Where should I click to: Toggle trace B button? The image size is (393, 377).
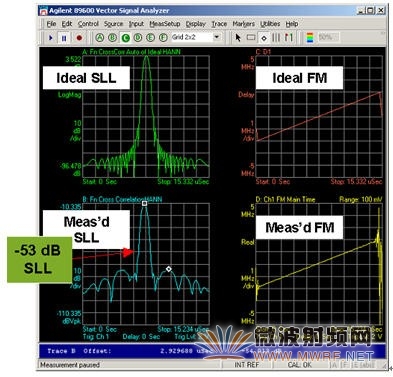pyautogui.click(x=112, y=38)
